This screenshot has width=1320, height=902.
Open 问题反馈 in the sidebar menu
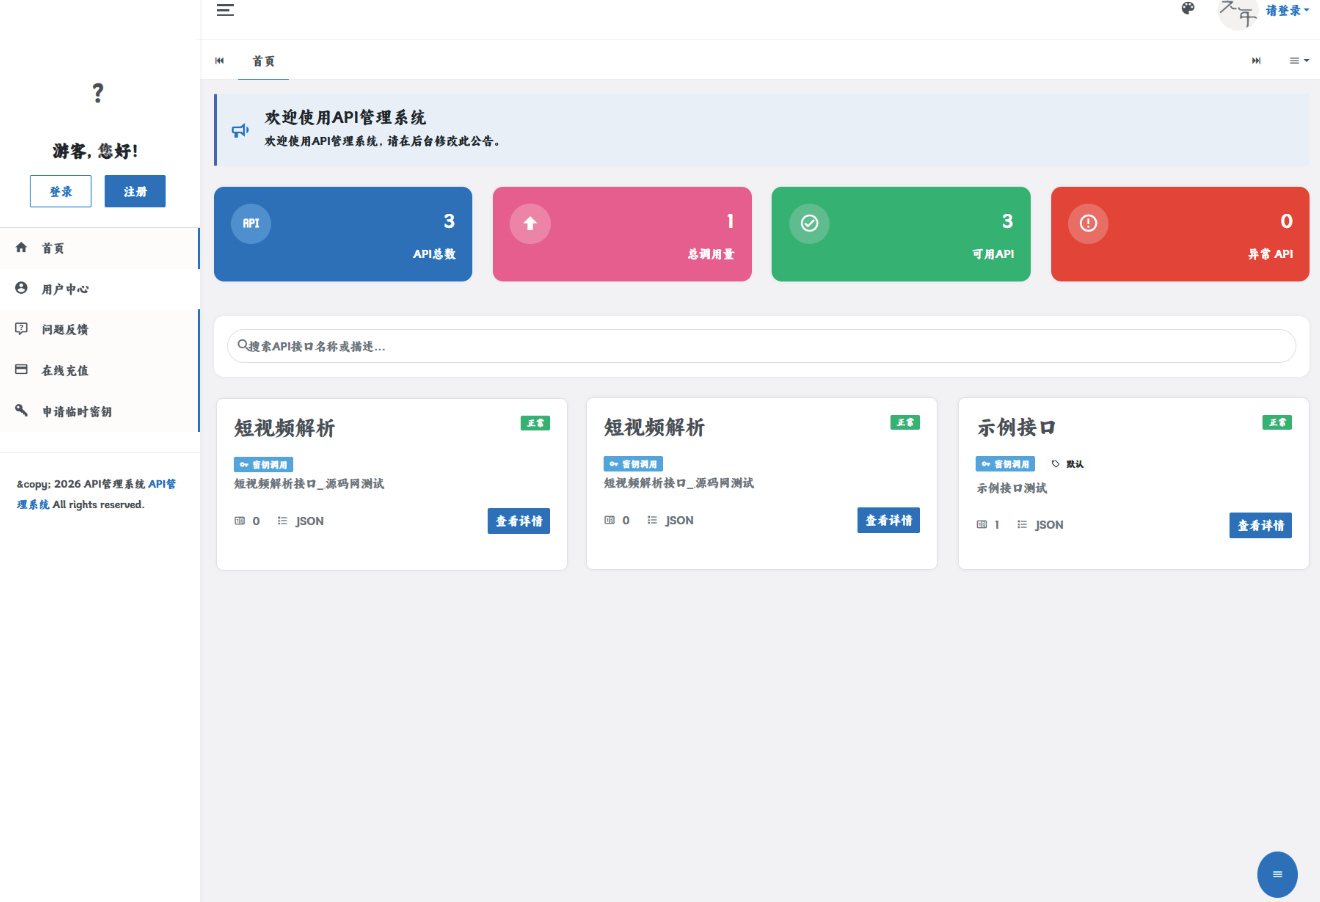tap(100, 329)
